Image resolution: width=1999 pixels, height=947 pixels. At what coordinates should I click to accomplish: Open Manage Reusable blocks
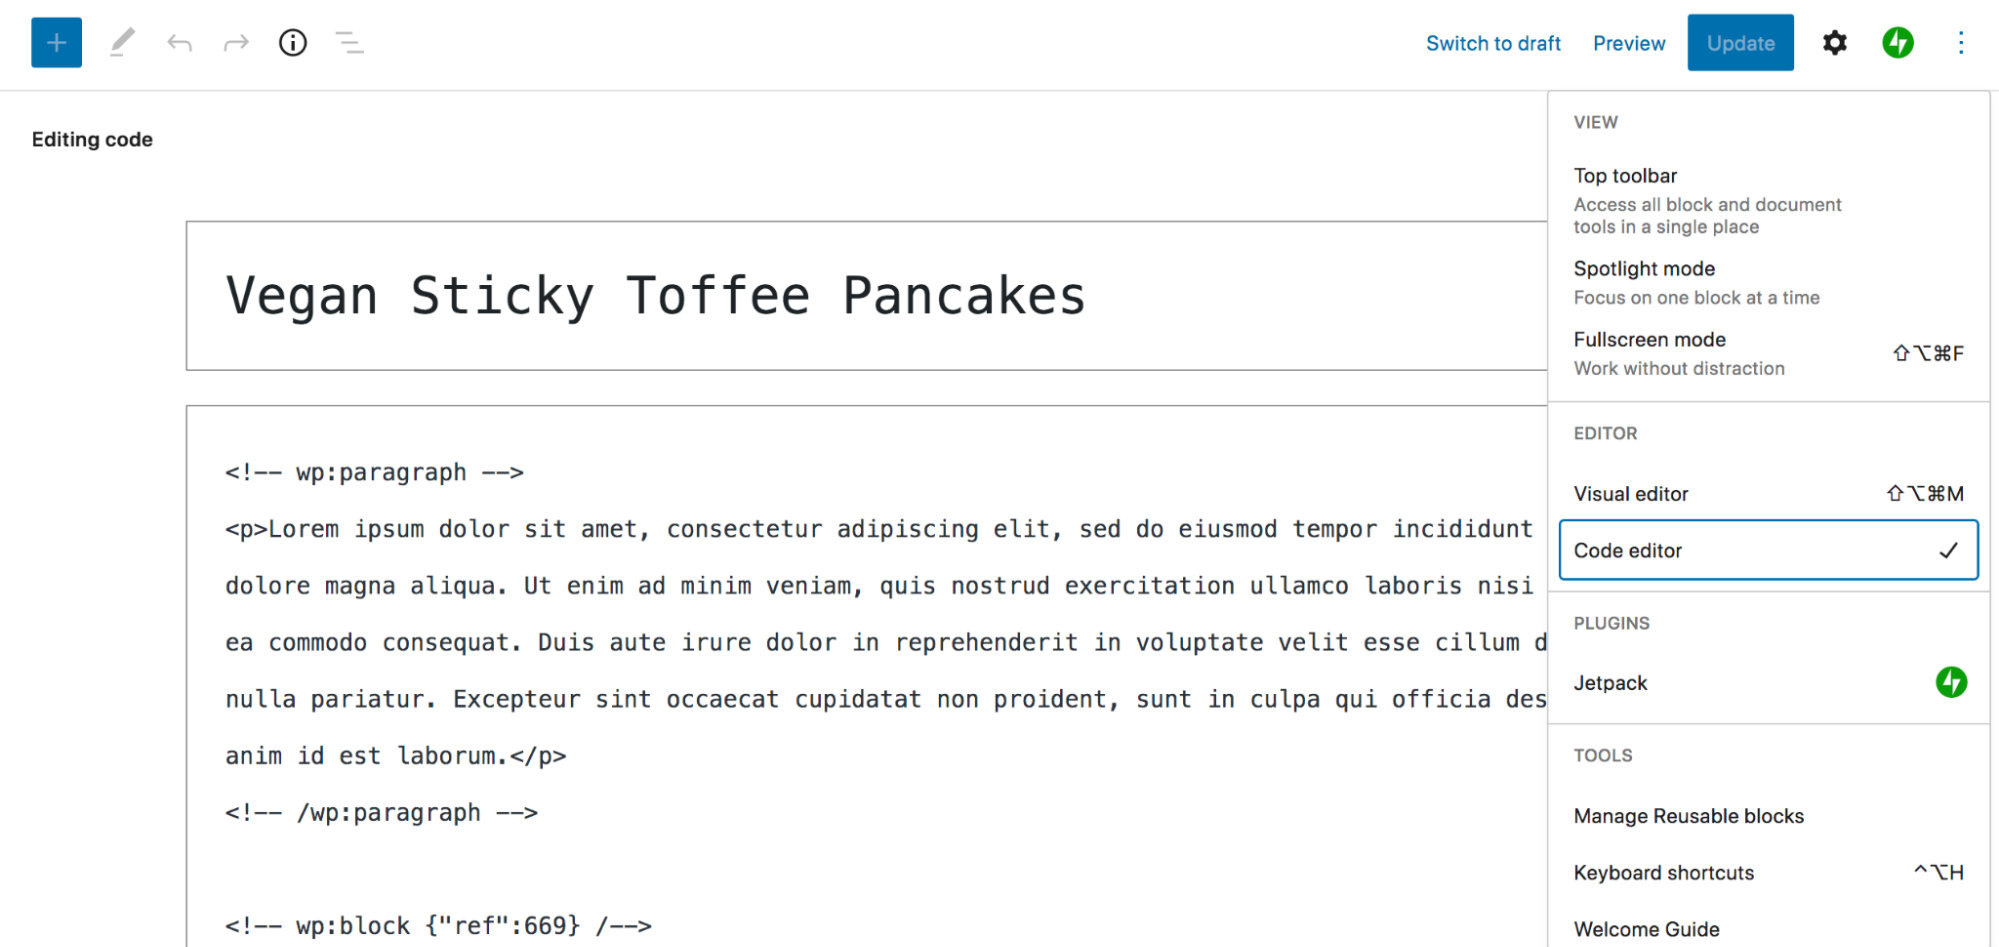(1688, 816)
